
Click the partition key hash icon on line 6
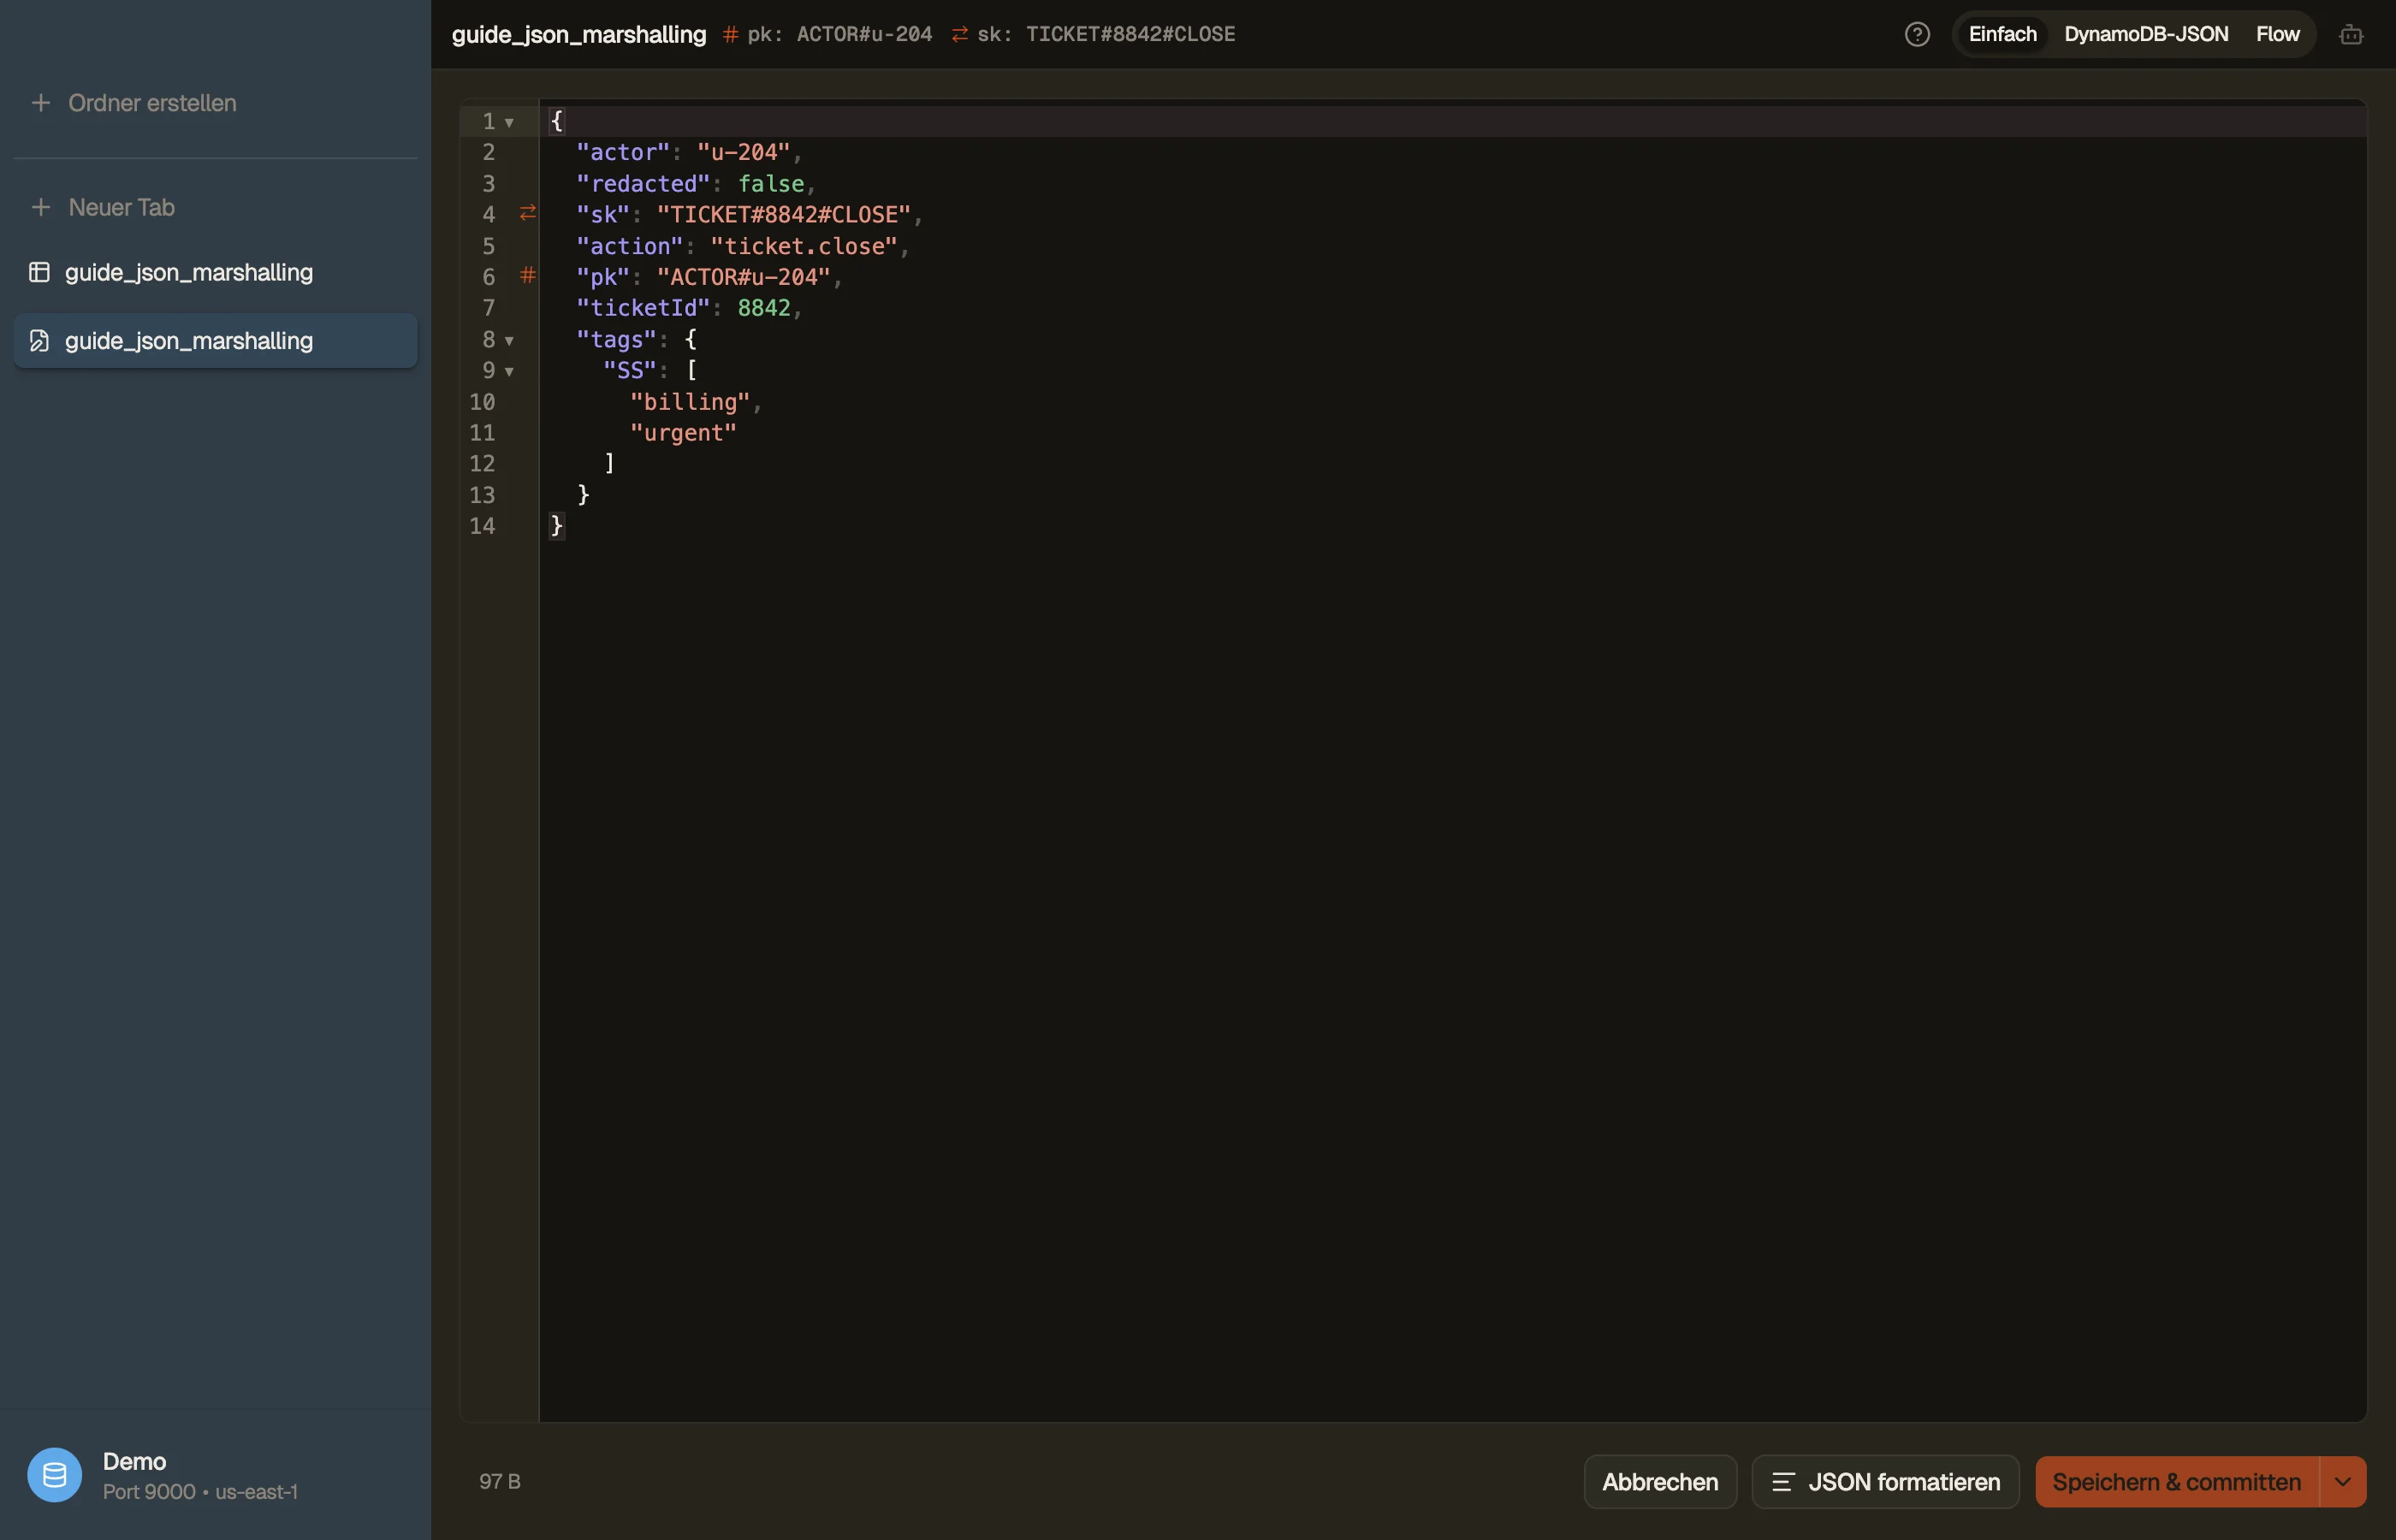click(528, 275)
